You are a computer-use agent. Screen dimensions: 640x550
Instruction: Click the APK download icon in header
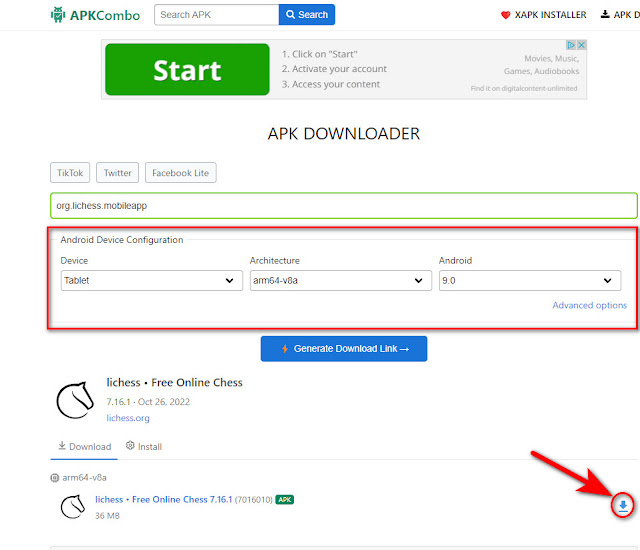click(x=604, y=15)
